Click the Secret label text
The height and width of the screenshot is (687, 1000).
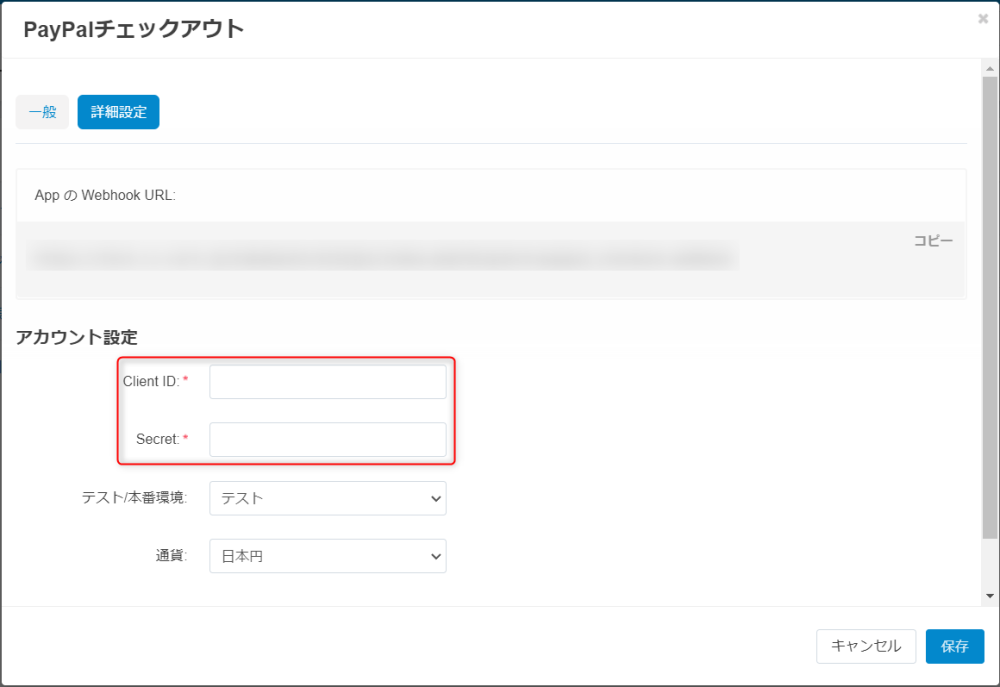pos(157,439)
